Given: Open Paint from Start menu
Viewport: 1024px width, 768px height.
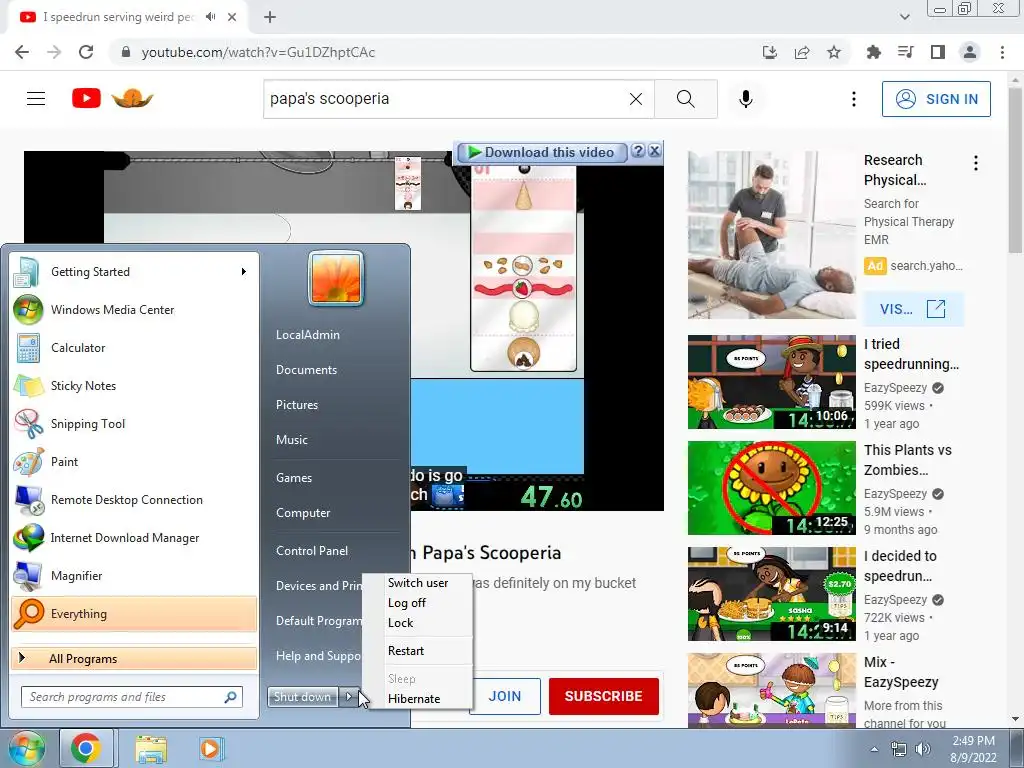Looking at the screenshot, I should (x=134, y=462).
